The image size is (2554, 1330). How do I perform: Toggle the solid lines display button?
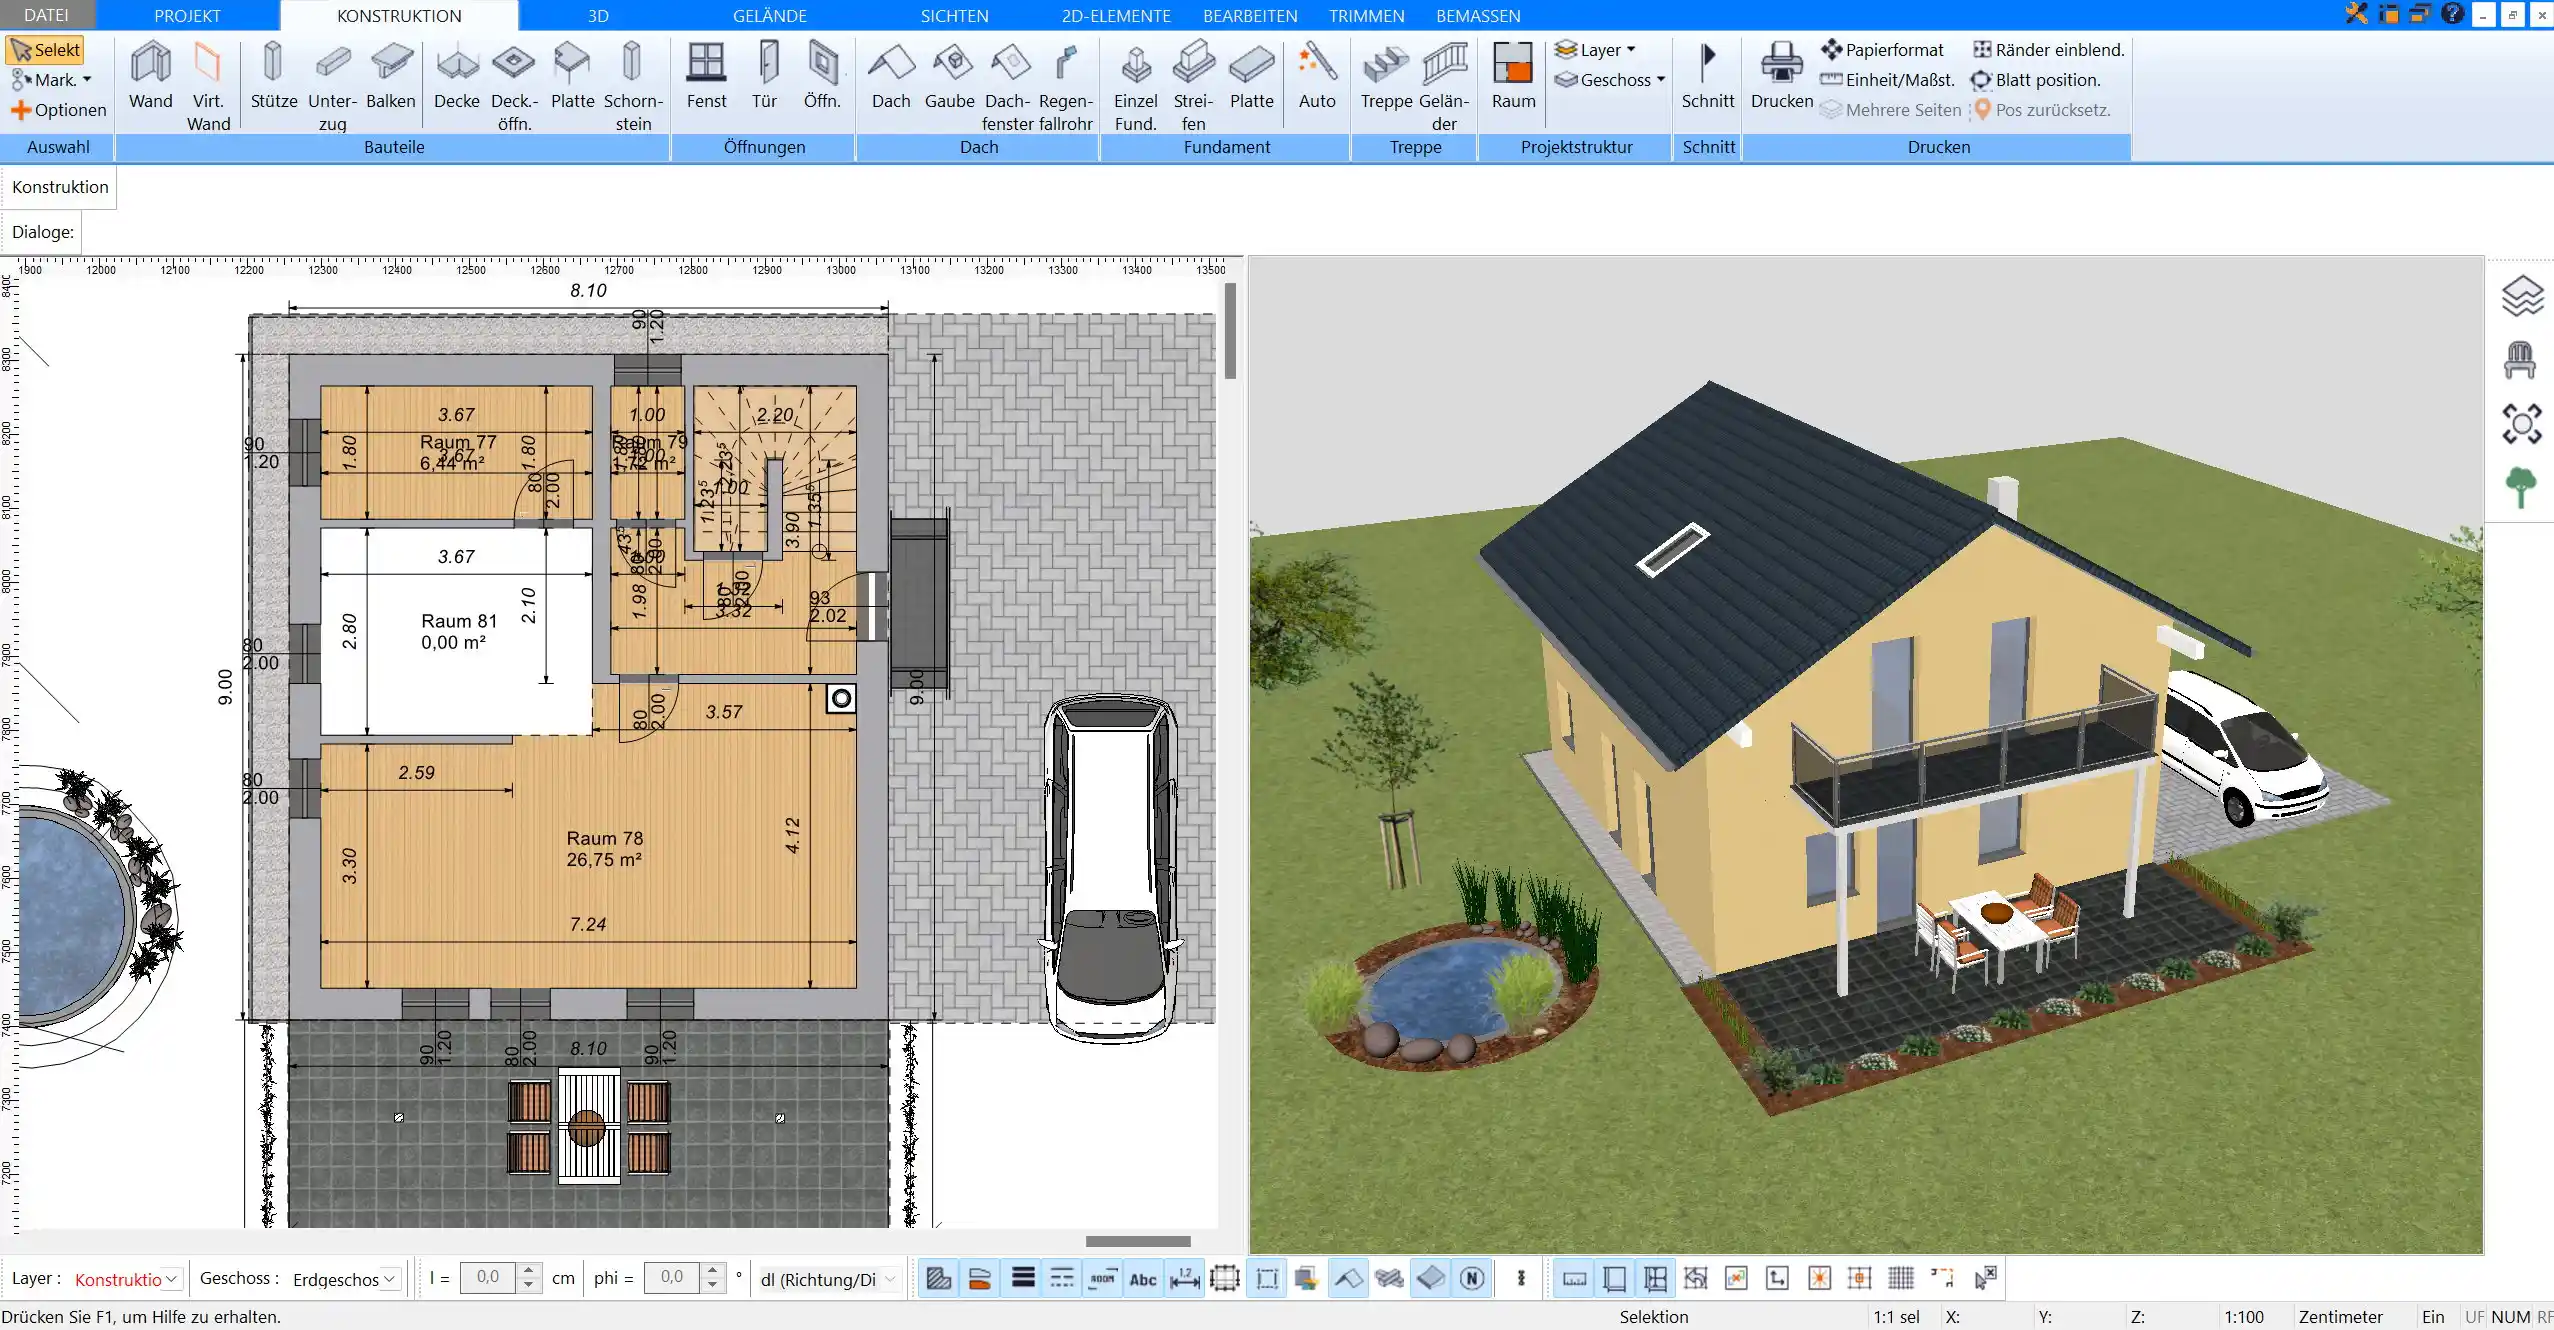click(1022, 1278)
